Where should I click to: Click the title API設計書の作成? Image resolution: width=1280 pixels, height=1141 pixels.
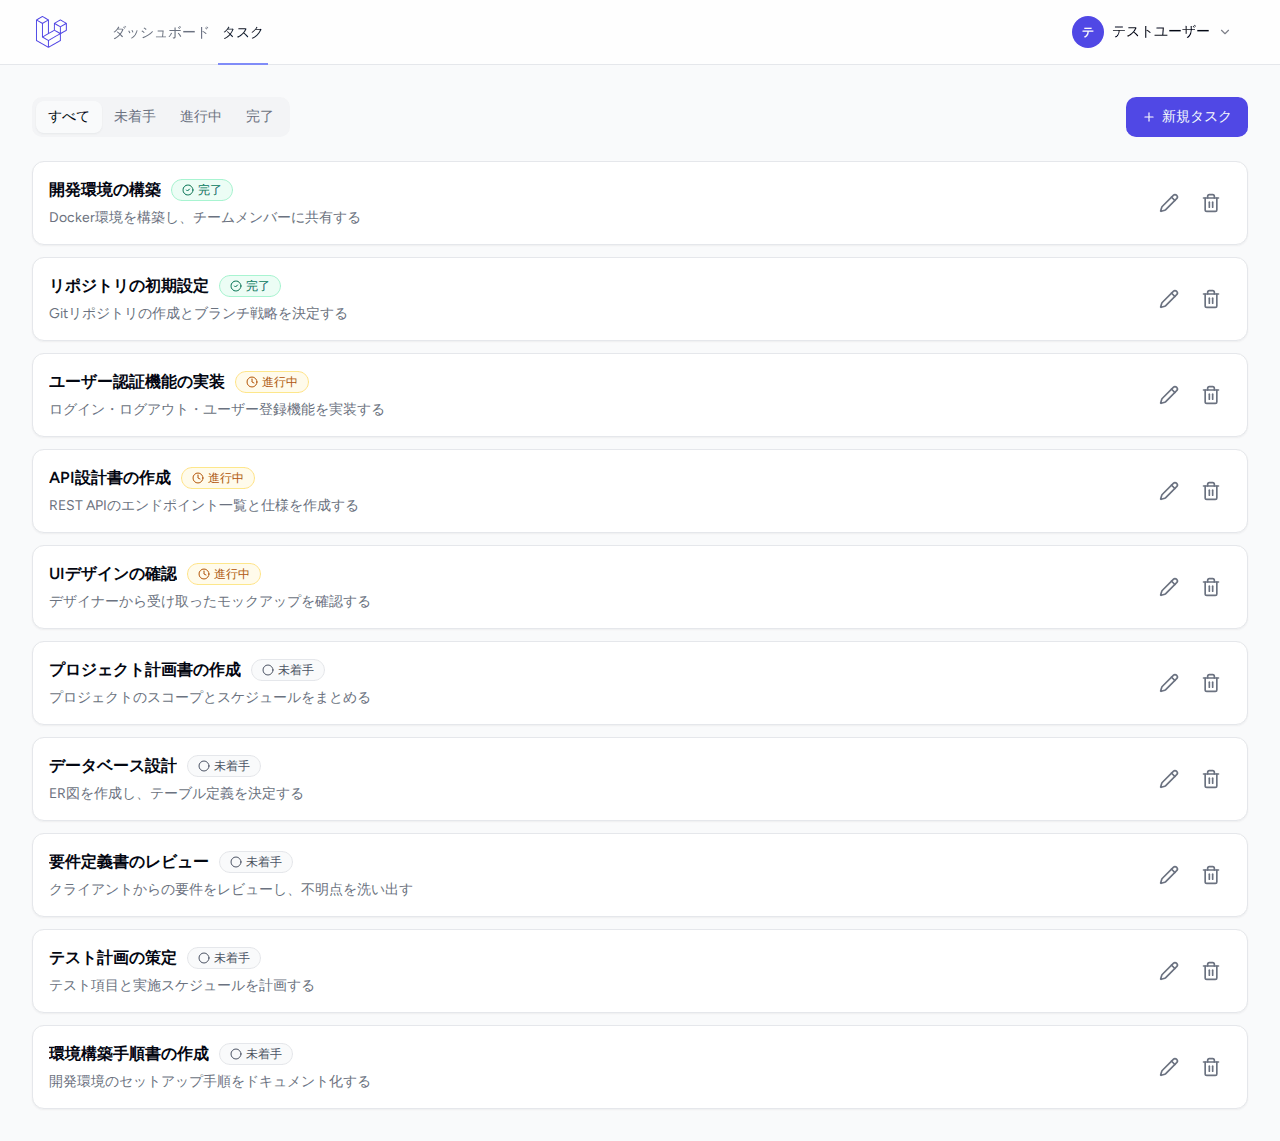pyautogui.click(x=110, y=478)
